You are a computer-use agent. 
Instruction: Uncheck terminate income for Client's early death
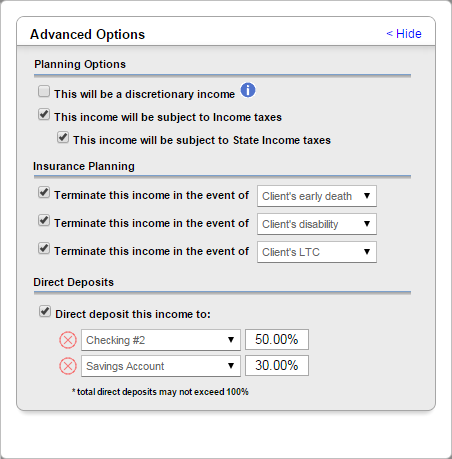[x=44, y=193]
